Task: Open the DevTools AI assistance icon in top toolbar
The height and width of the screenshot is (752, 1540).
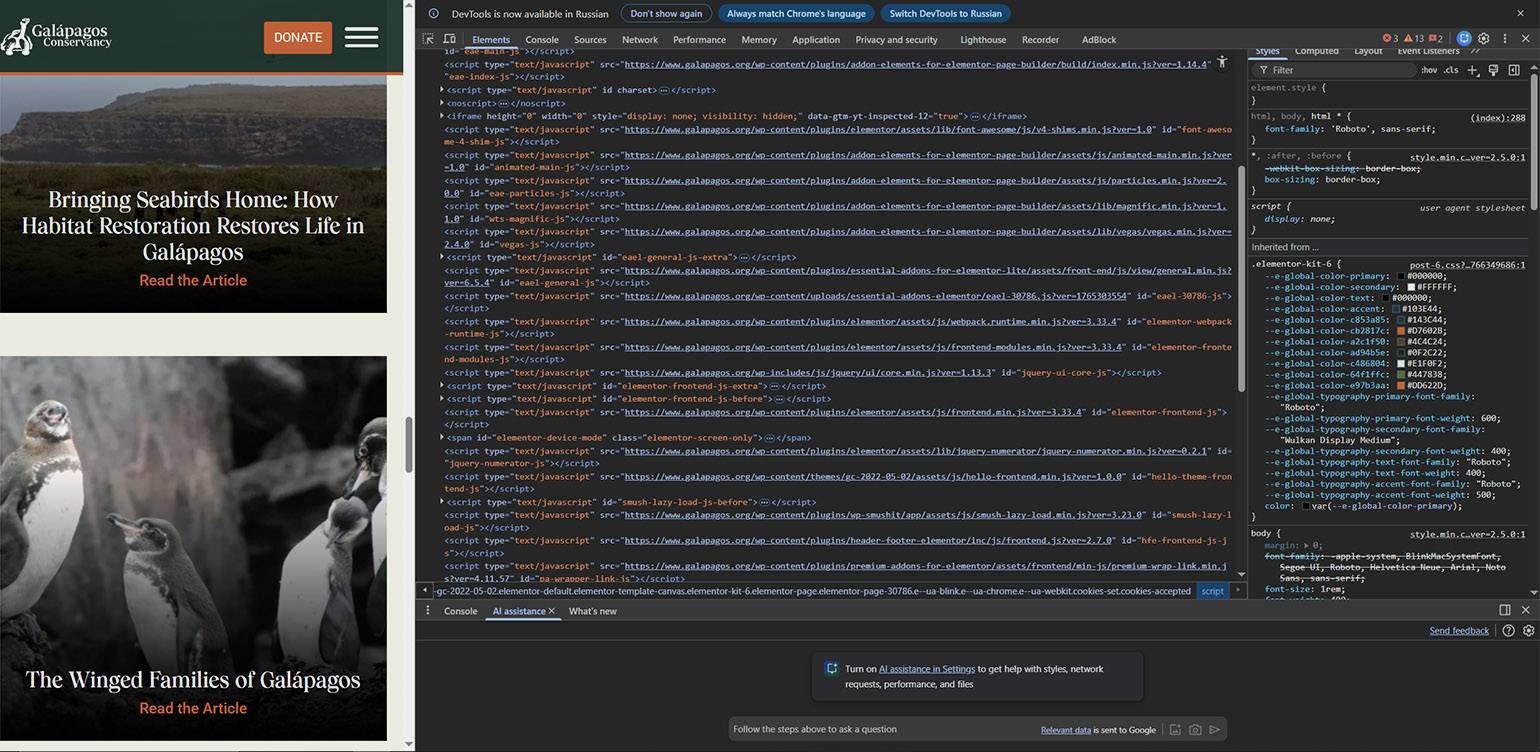Action: pos(1464,39)
